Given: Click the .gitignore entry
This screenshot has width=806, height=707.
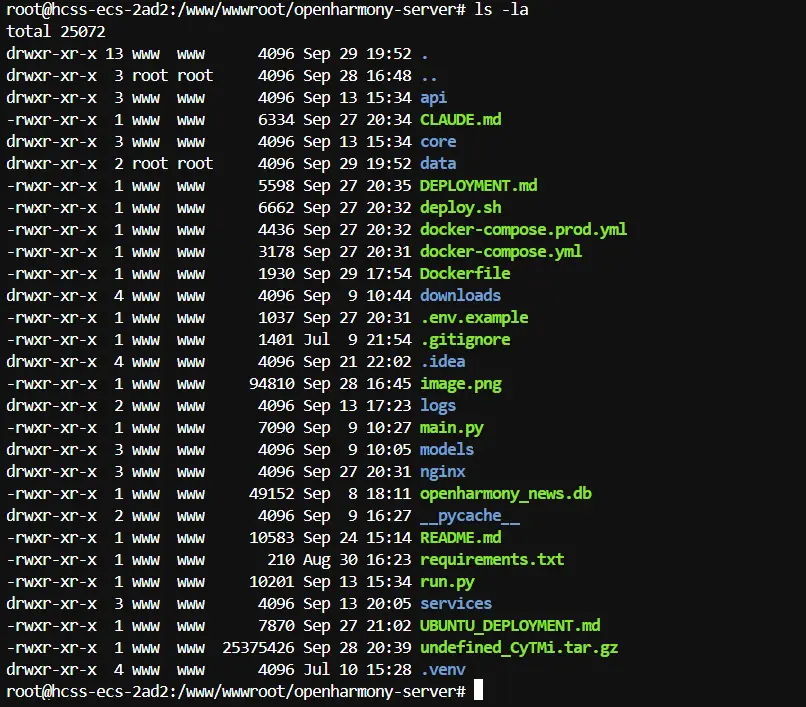Looking at the screenshot, I should (x=465, y=339).
